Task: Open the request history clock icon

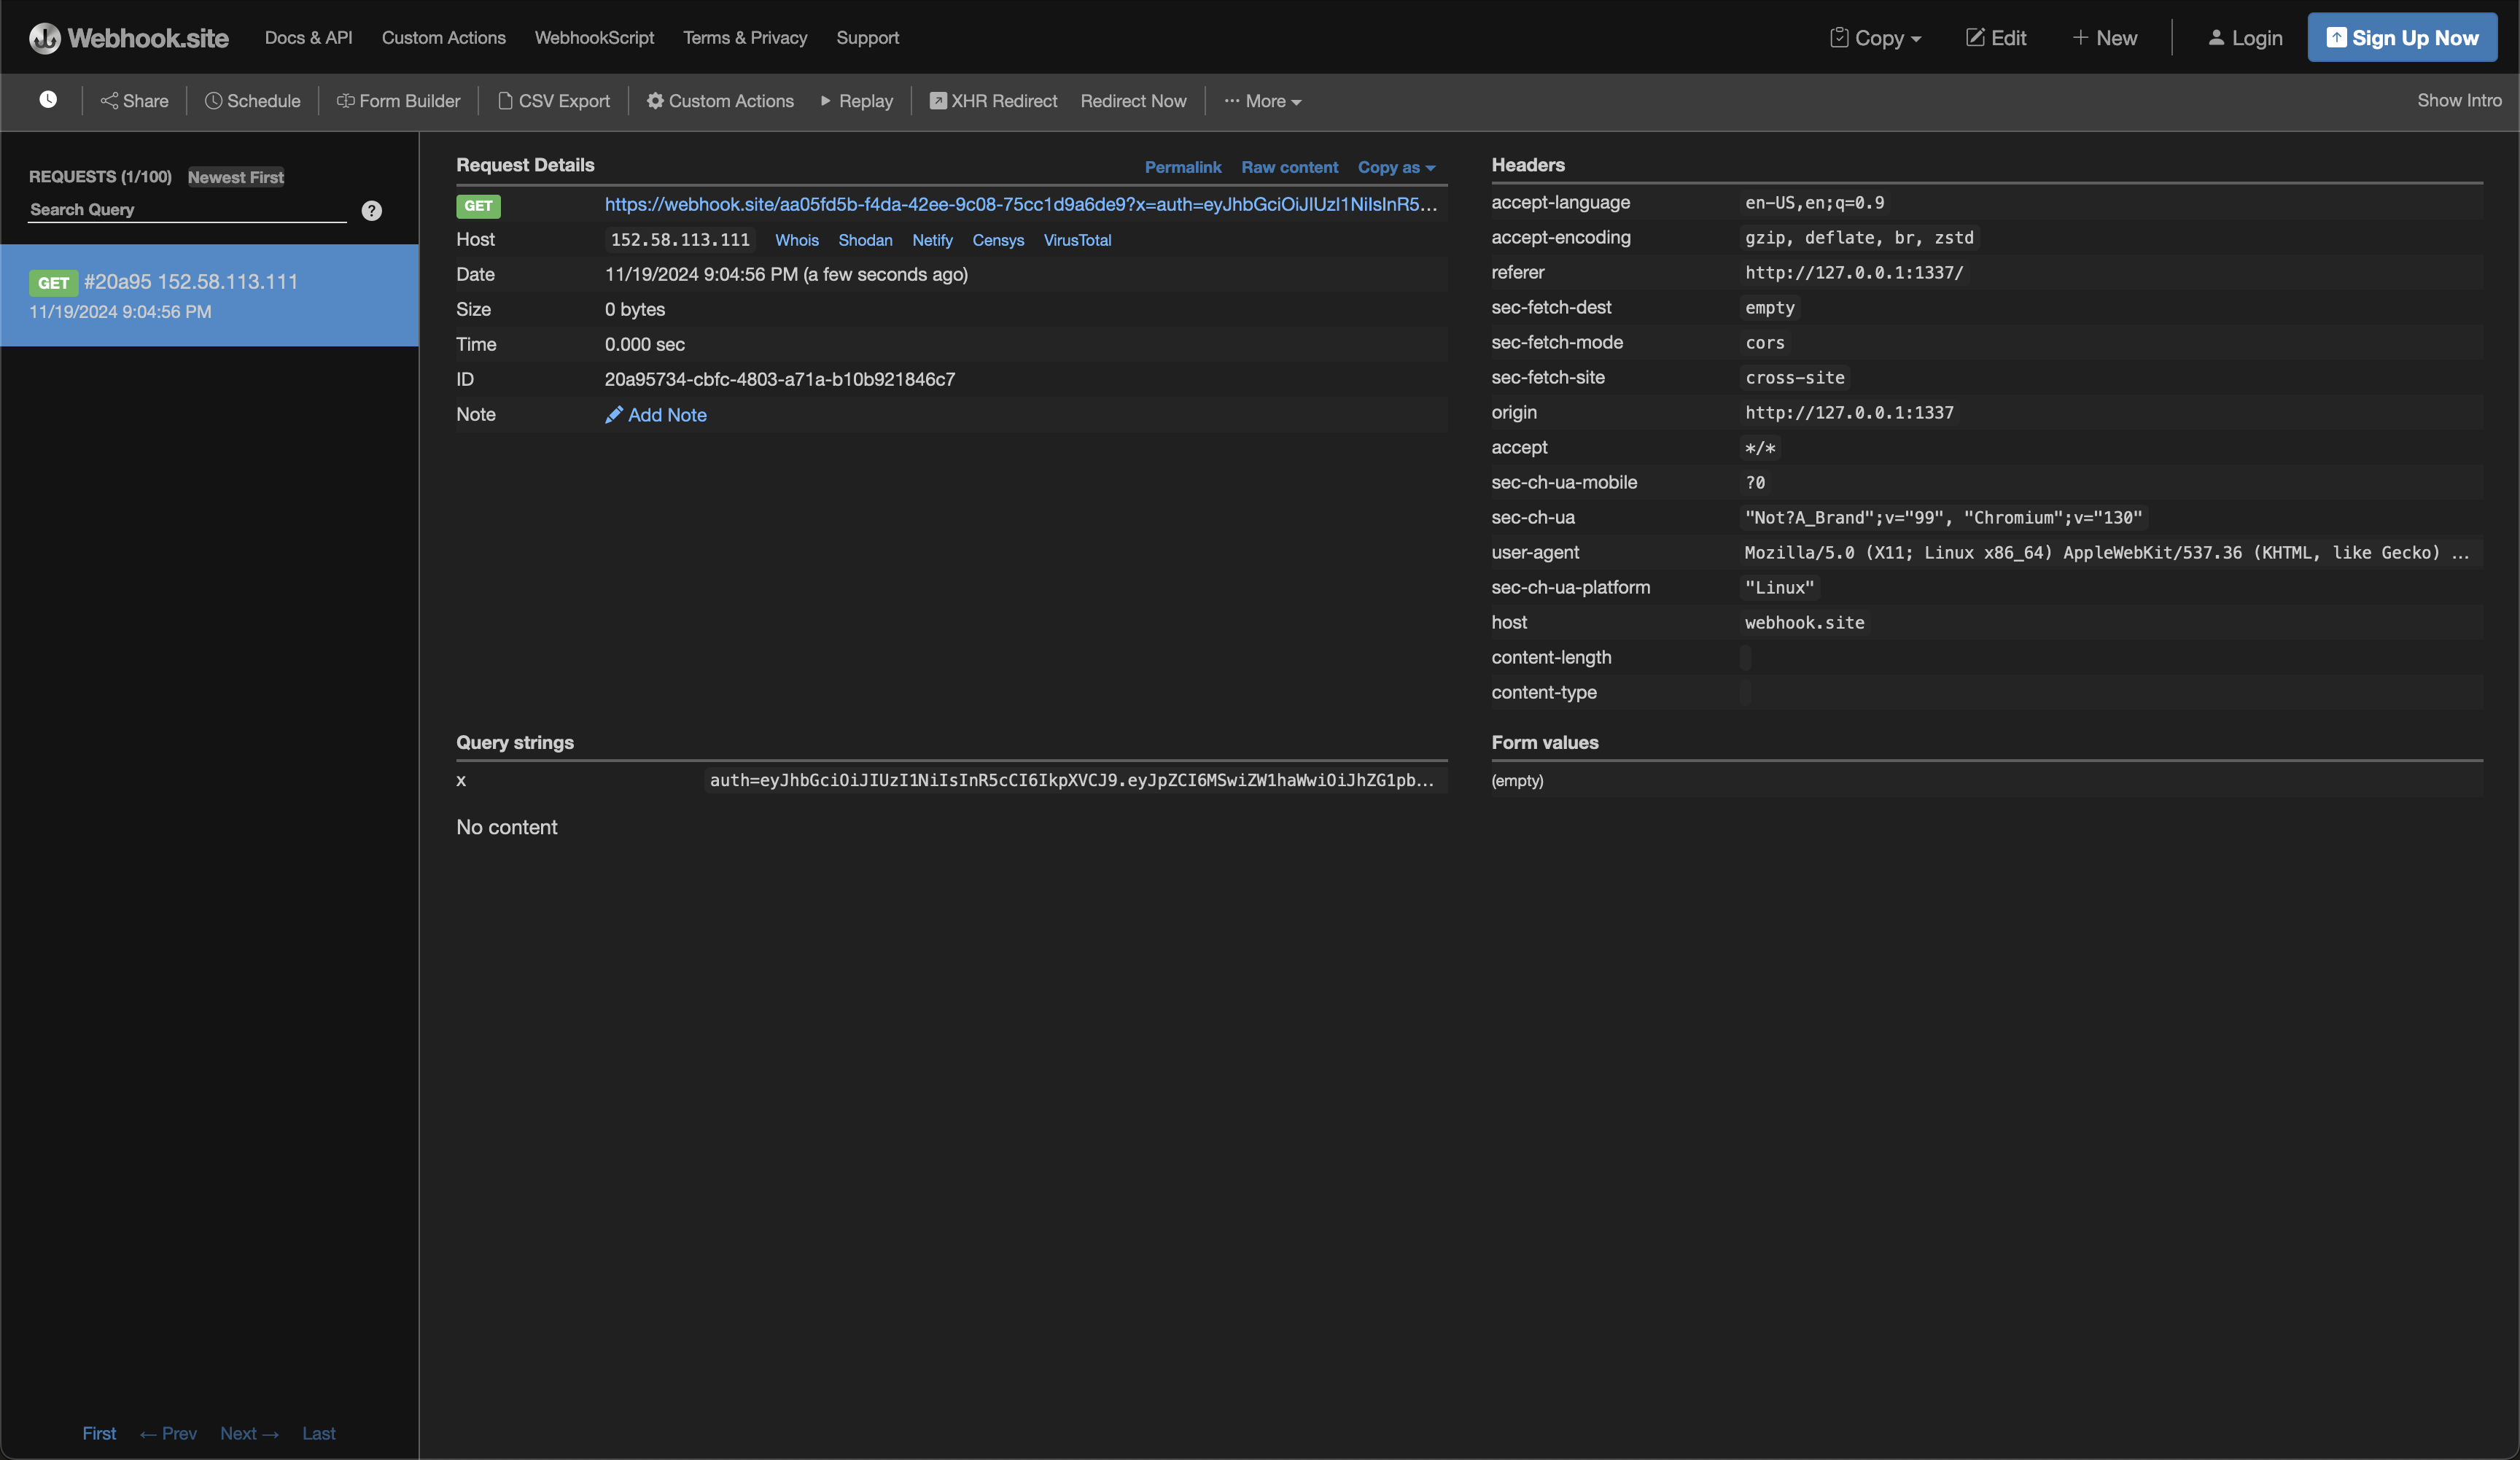Action: pos(47,100)
